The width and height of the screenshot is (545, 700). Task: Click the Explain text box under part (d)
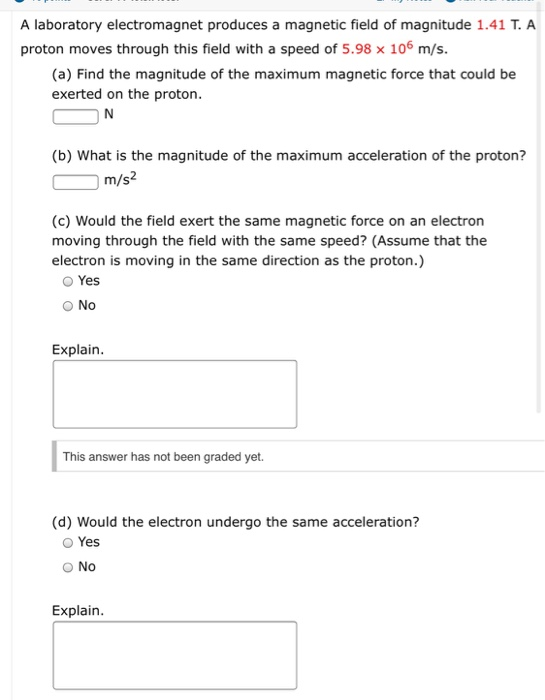tap(175, 655)
